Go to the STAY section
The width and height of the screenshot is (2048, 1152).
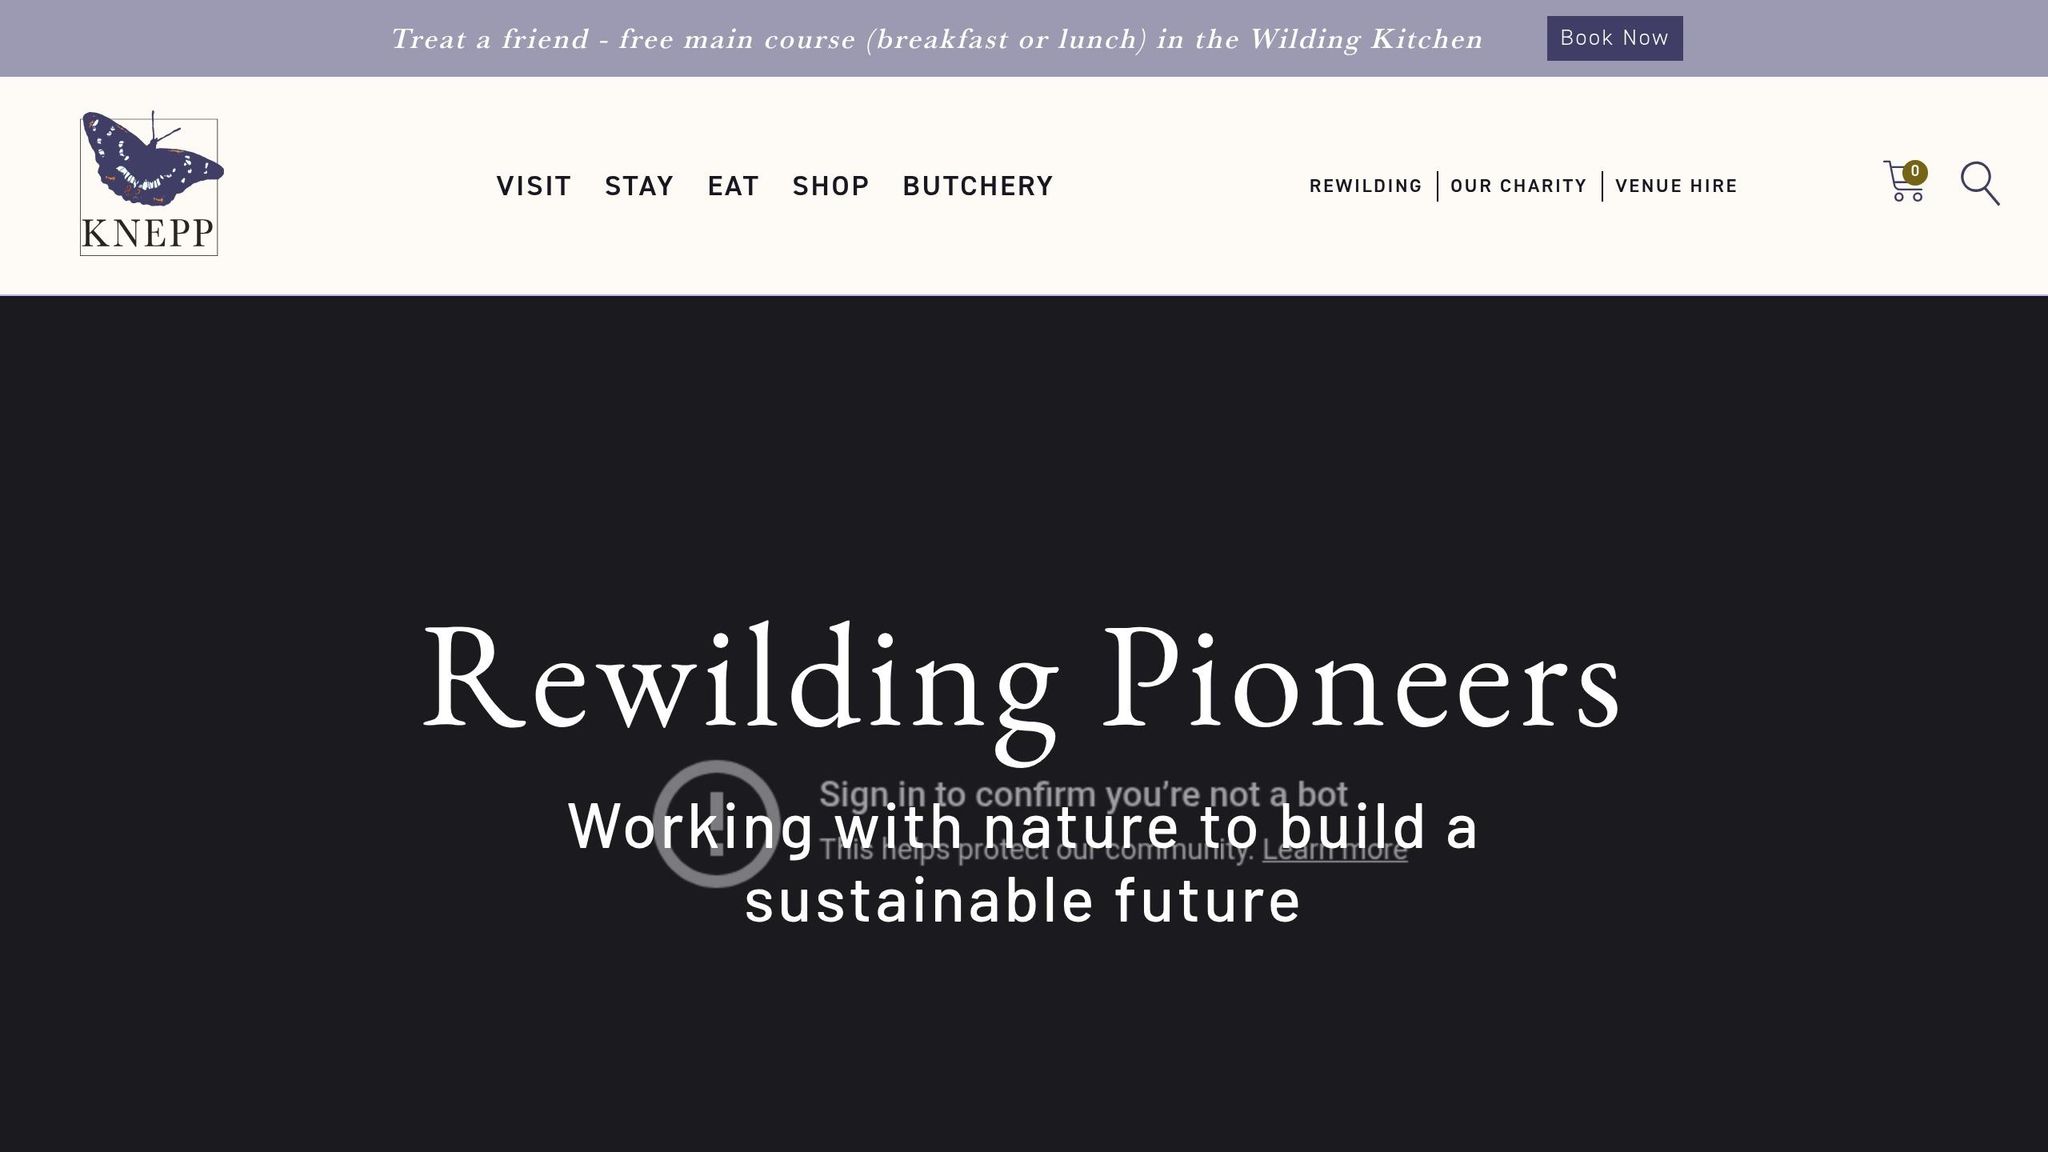(639, 187)
